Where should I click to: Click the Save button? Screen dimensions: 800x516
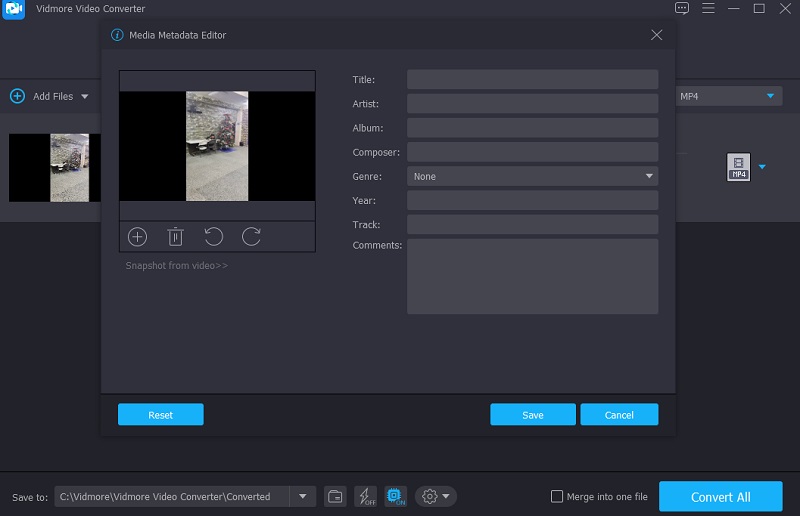532,415
